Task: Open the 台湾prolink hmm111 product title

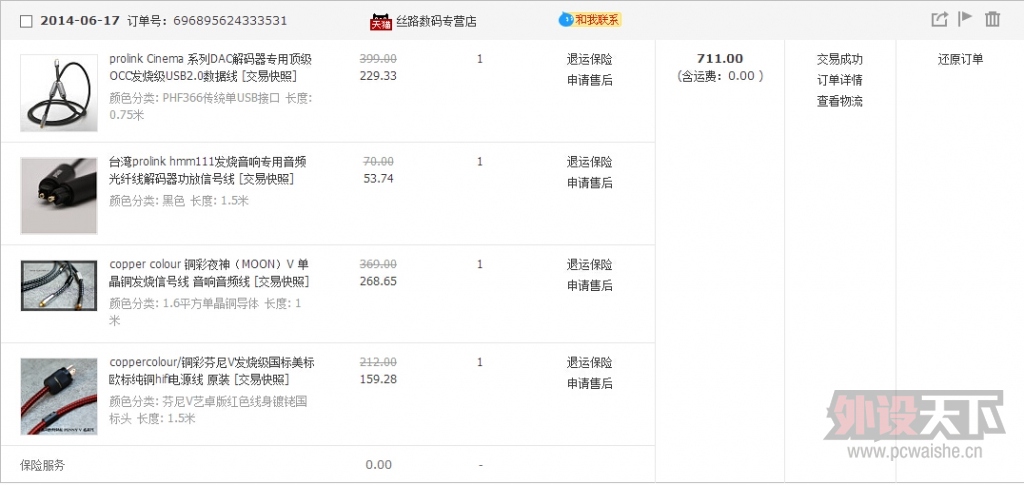Action: [208, 170]
